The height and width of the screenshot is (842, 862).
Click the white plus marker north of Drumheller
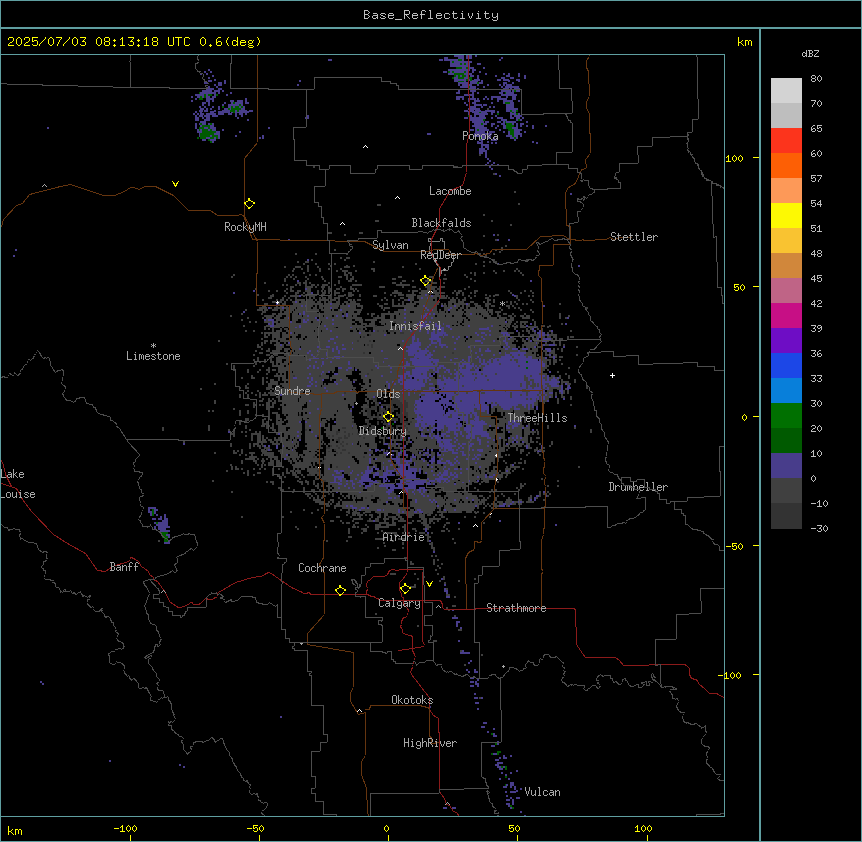(x=612, y=375)
